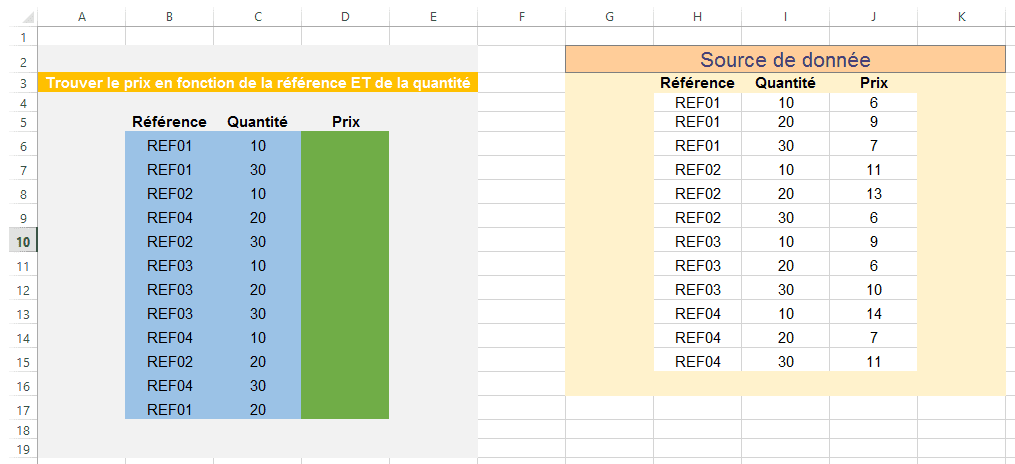Select cell B9 containing REF04
This screenshot has height=464, width=1015.
click(169, 217)
